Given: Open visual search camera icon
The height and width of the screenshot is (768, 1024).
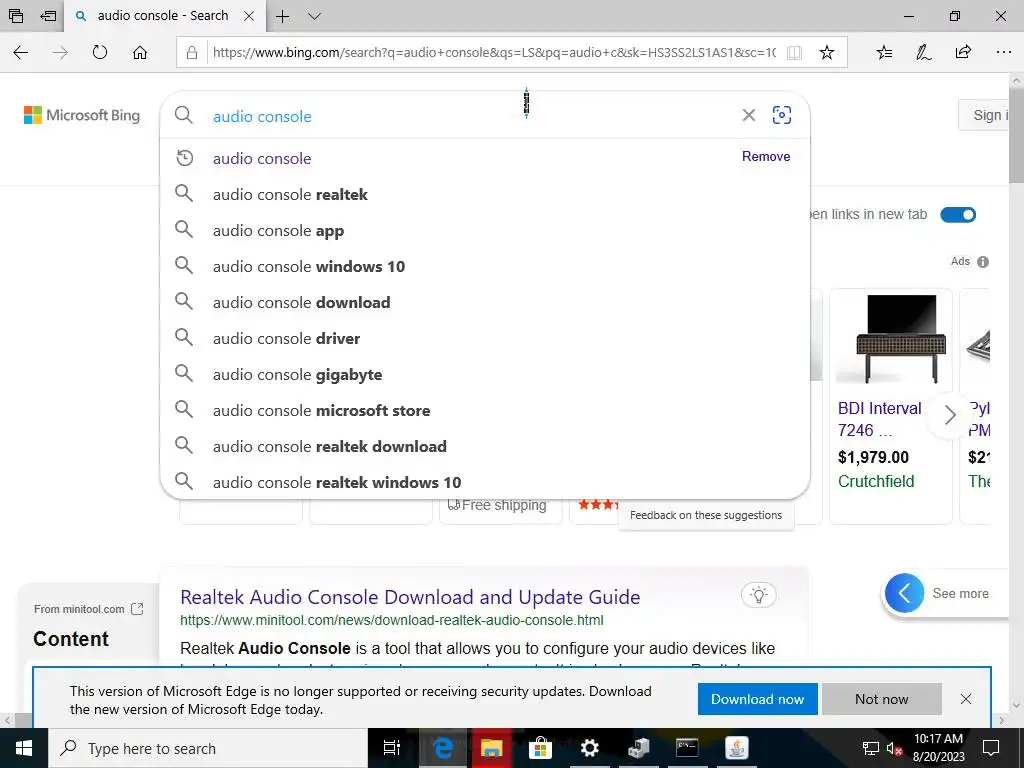Looking at the screenshot, I should [782, 115].
